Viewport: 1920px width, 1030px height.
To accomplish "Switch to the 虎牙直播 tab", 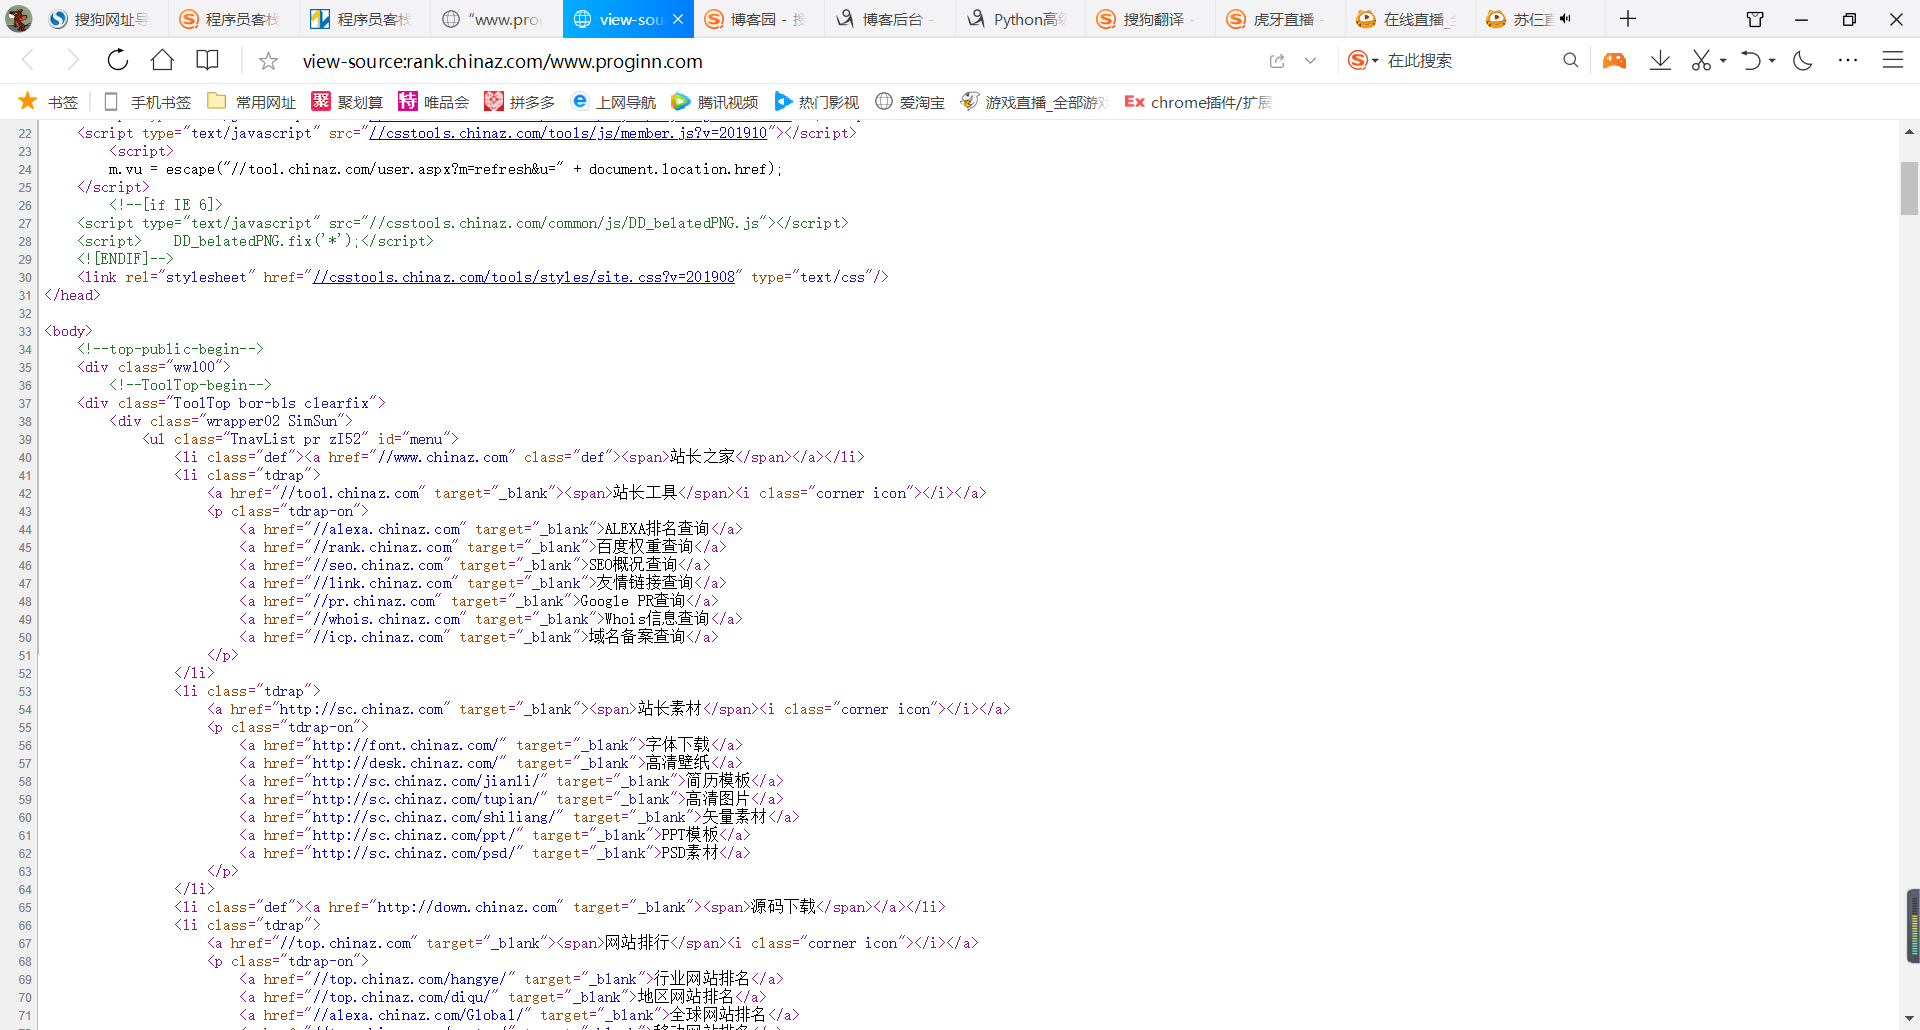I will pyautogui.click(x=1279, y=19).
